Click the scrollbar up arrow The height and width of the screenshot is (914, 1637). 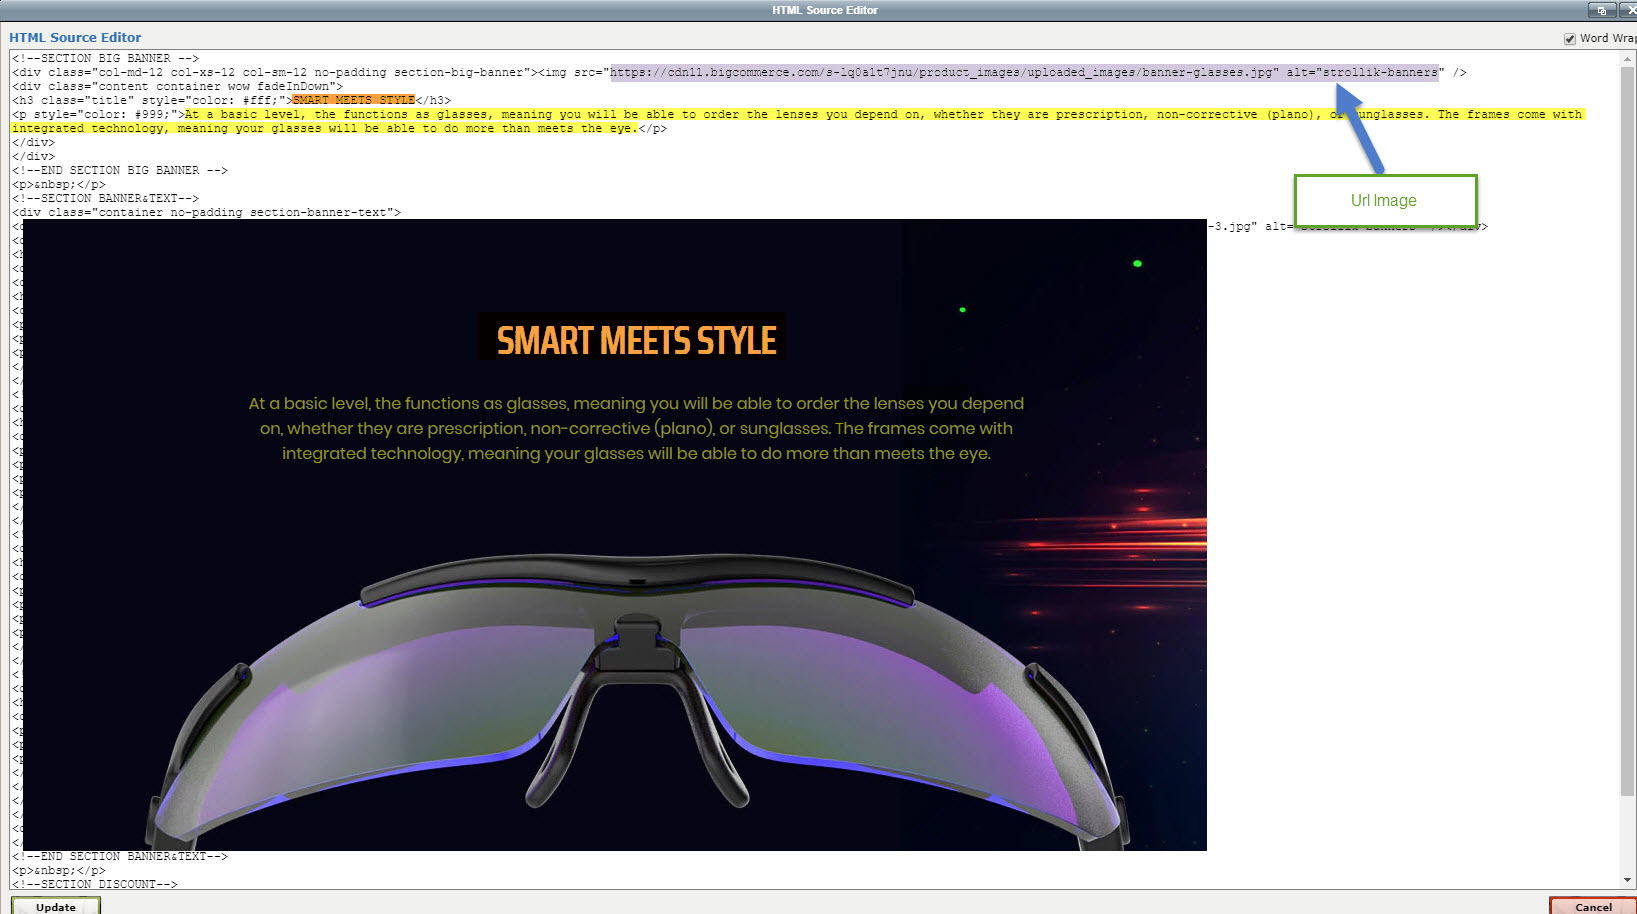pos(1628,59)
